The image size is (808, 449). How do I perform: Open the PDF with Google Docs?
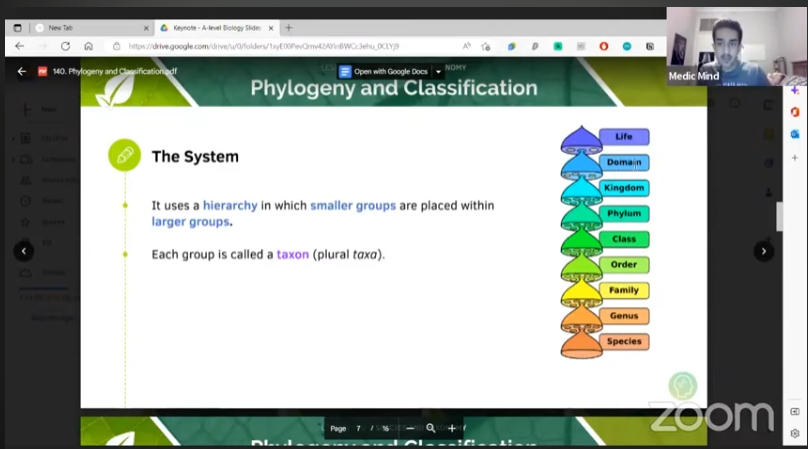(x=383, y=72)
